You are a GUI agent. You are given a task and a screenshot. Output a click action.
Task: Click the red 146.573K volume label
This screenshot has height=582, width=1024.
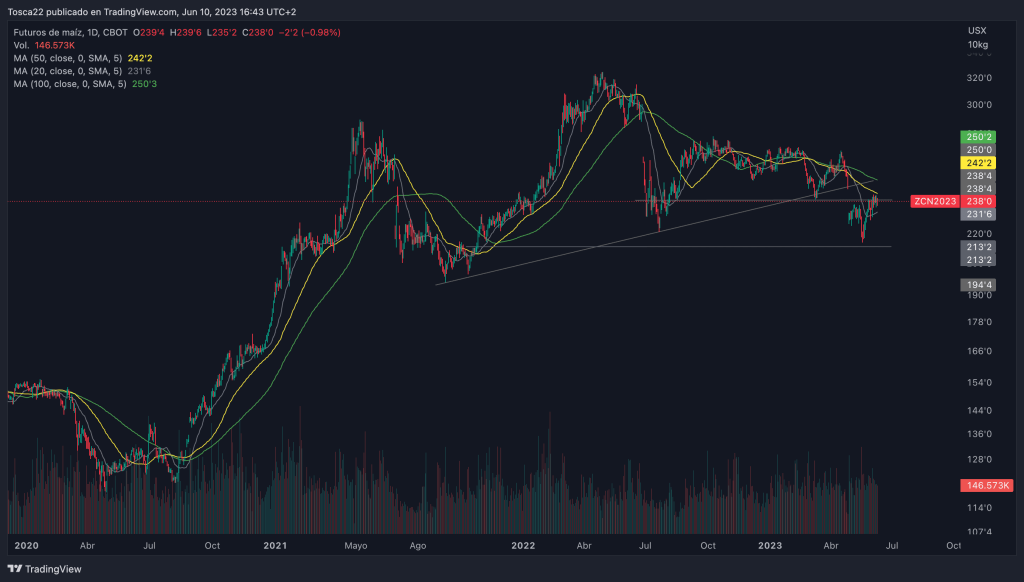[978, 484]
